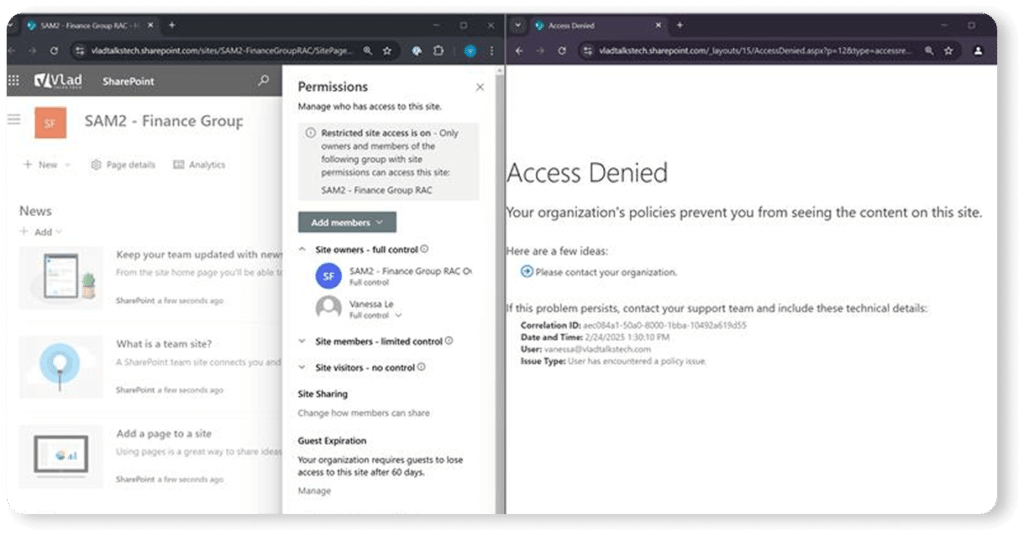Switch to SAM2 Finance Group RAC tab
Image resolution: width=1024 pixels, height=535 pixels.
click(89, 25)
